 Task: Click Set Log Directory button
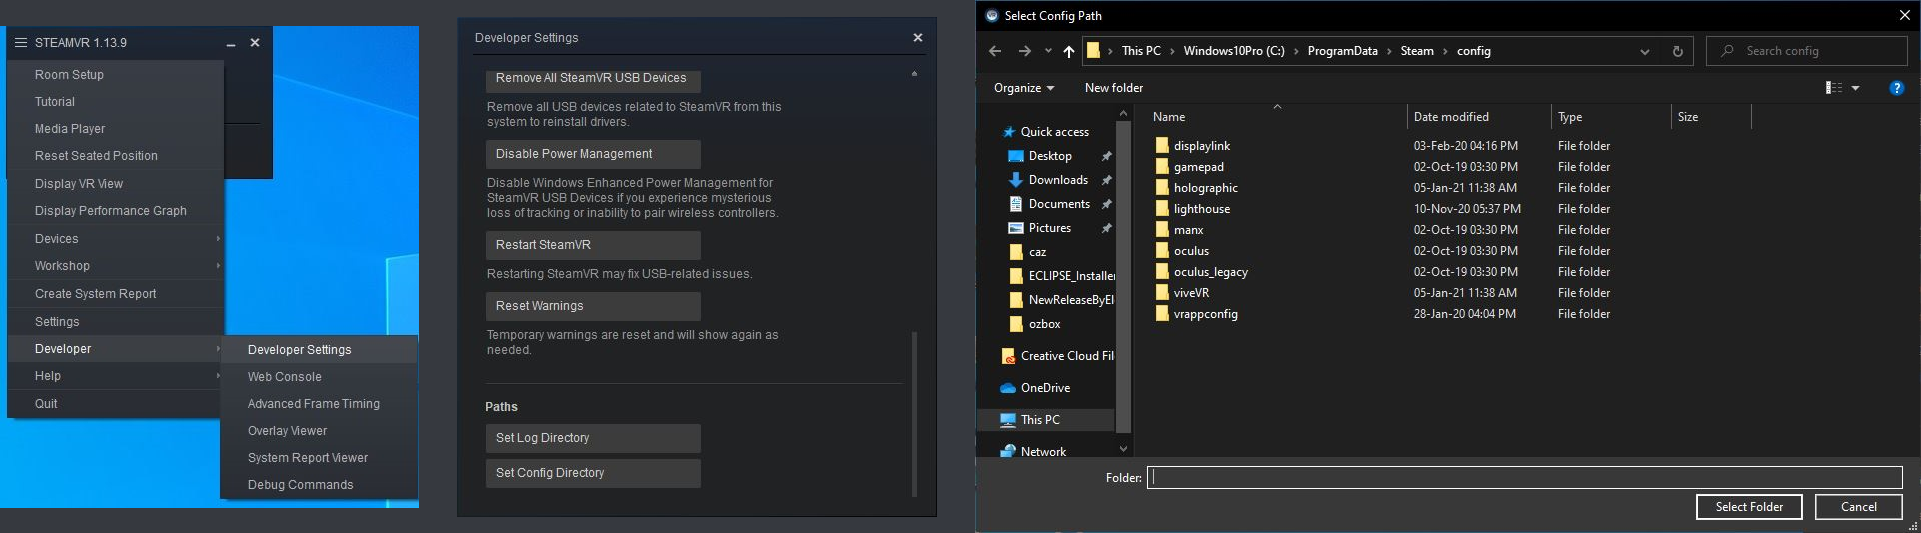click(592, 438)
